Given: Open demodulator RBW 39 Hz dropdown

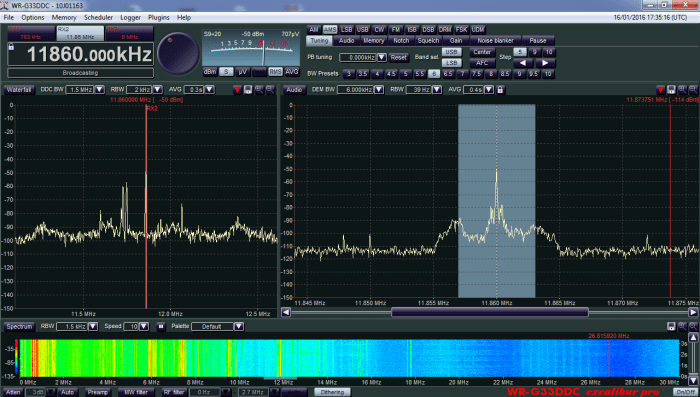Looking at the screenshot, I should coord(437,90).
